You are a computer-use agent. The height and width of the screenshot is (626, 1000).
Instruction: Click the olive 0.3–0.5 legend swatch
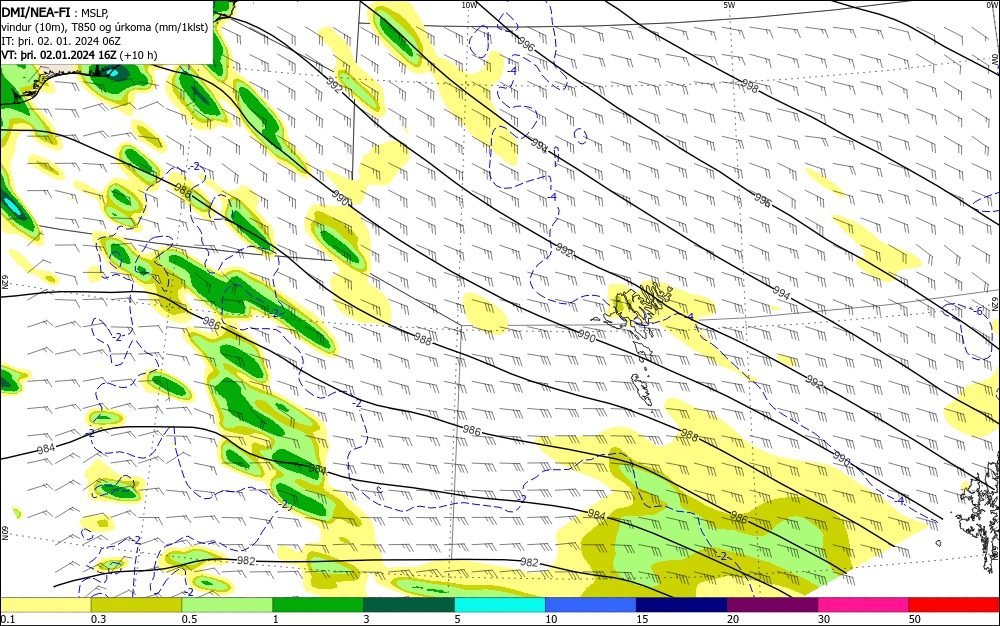point(136,605)
